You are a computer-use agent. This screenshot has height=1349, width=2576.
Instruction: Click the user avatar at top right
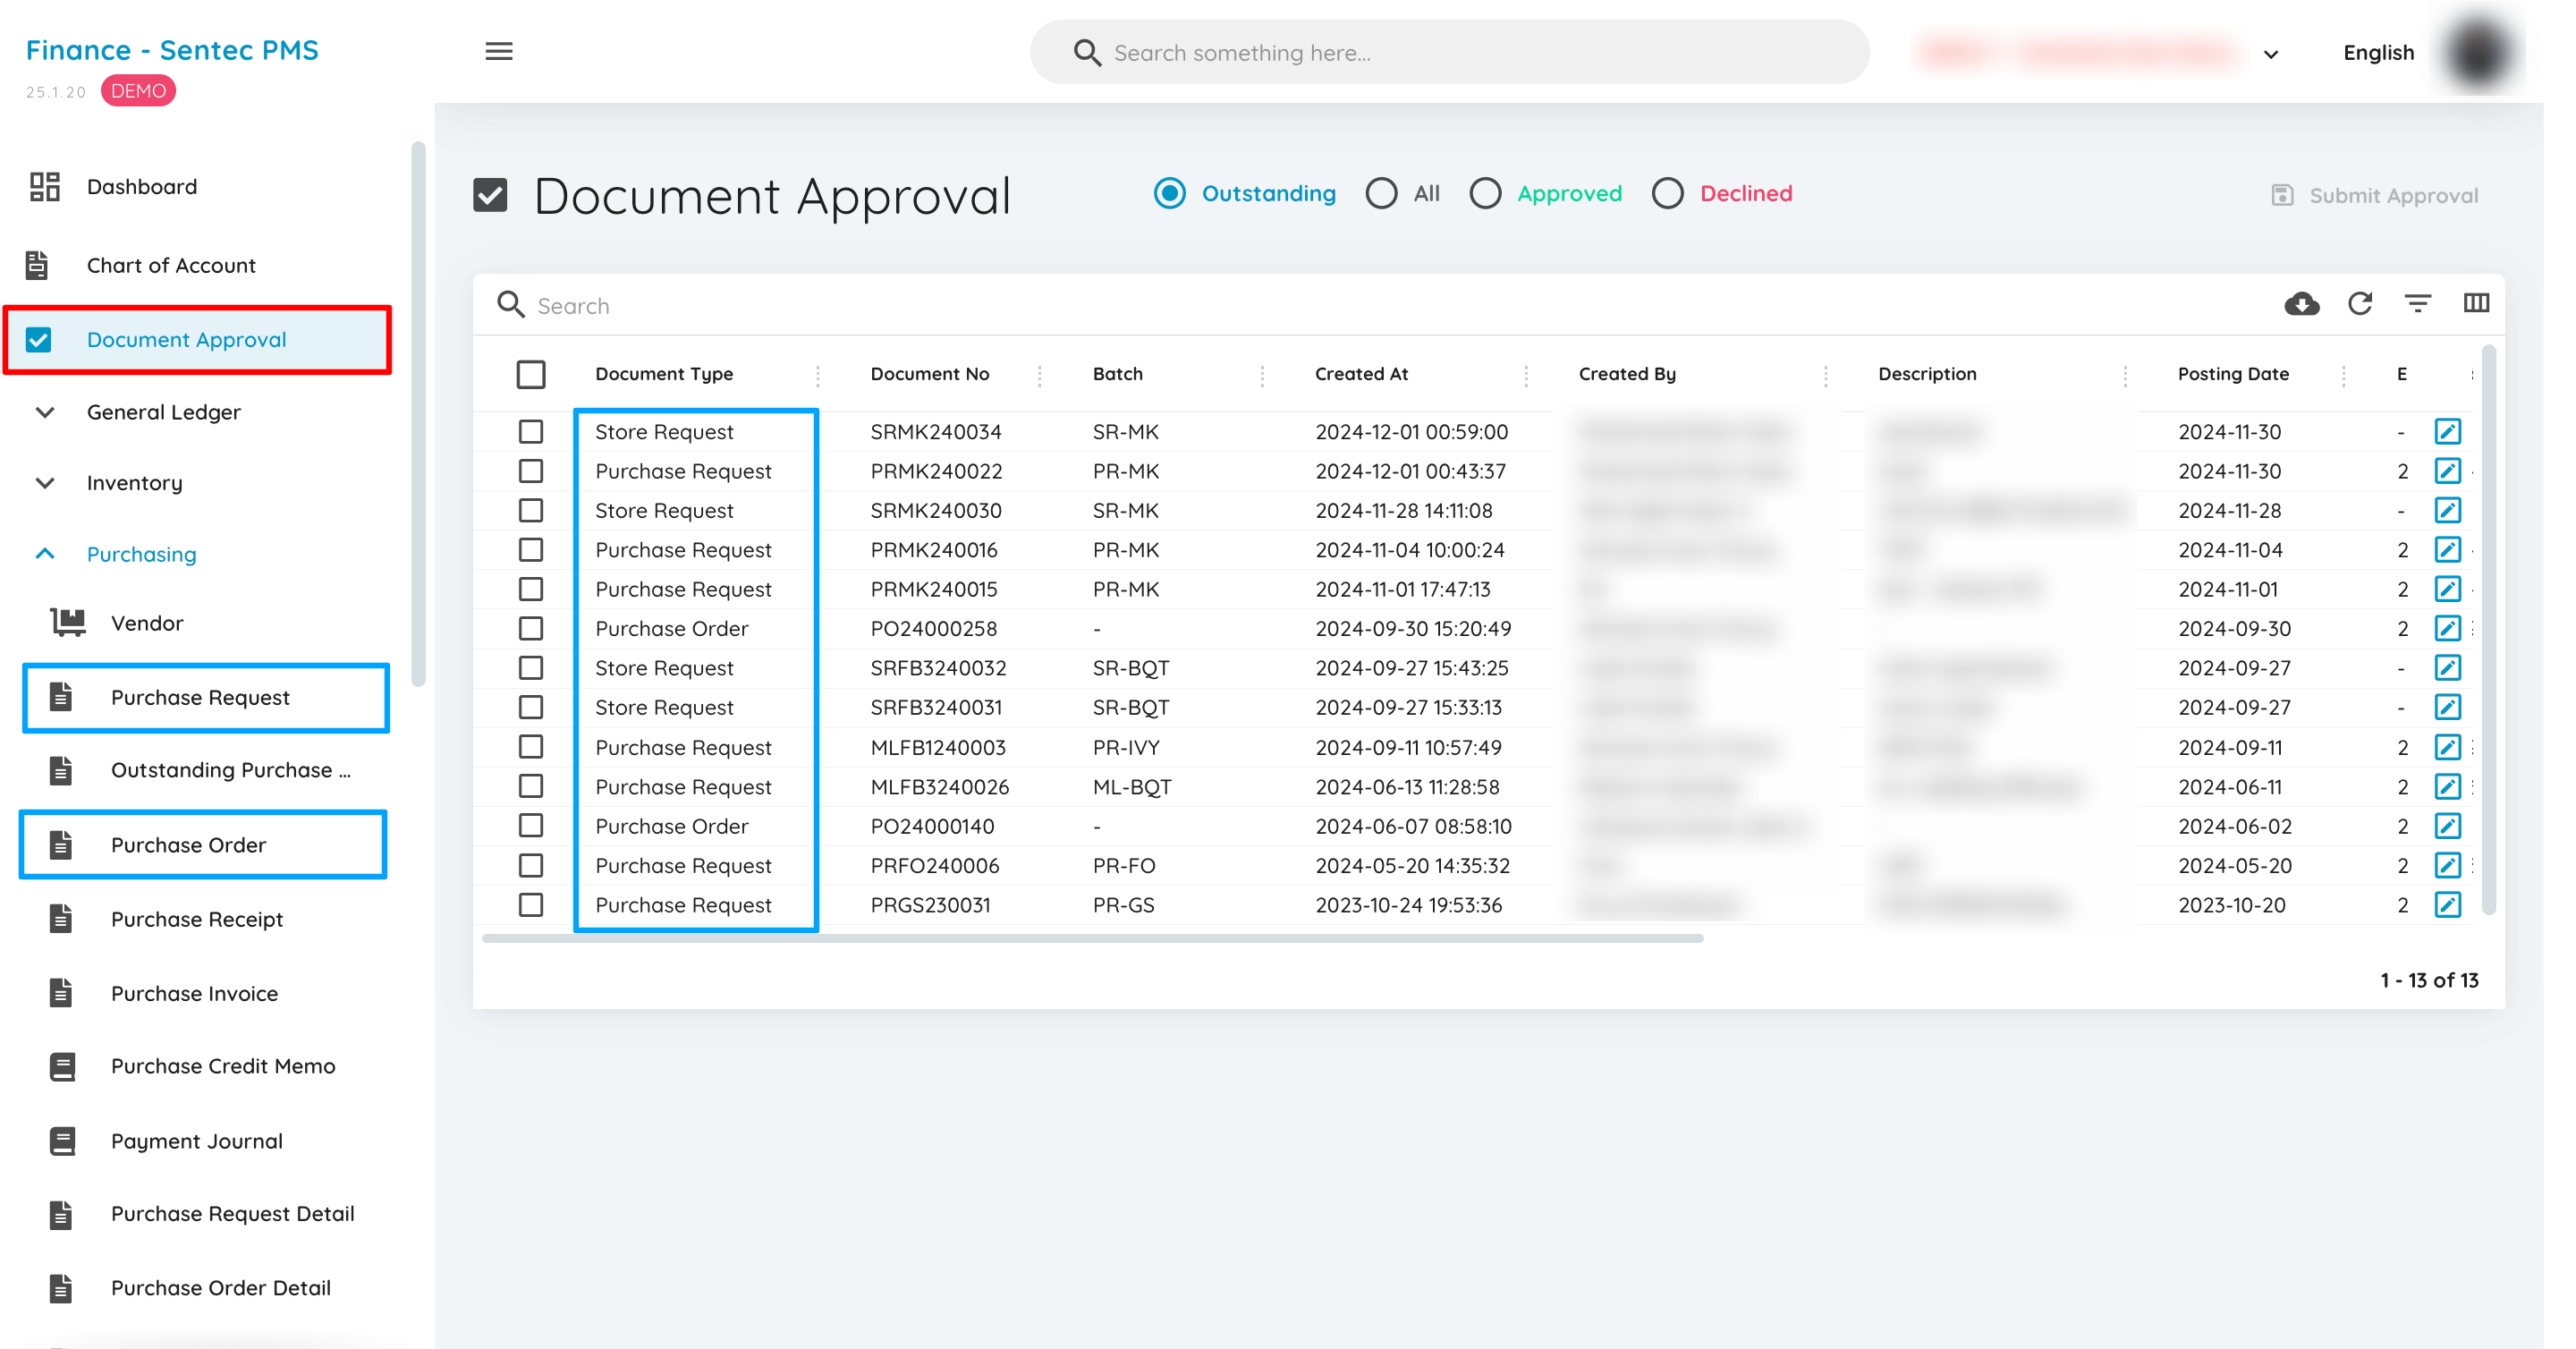coord(2478,52)
